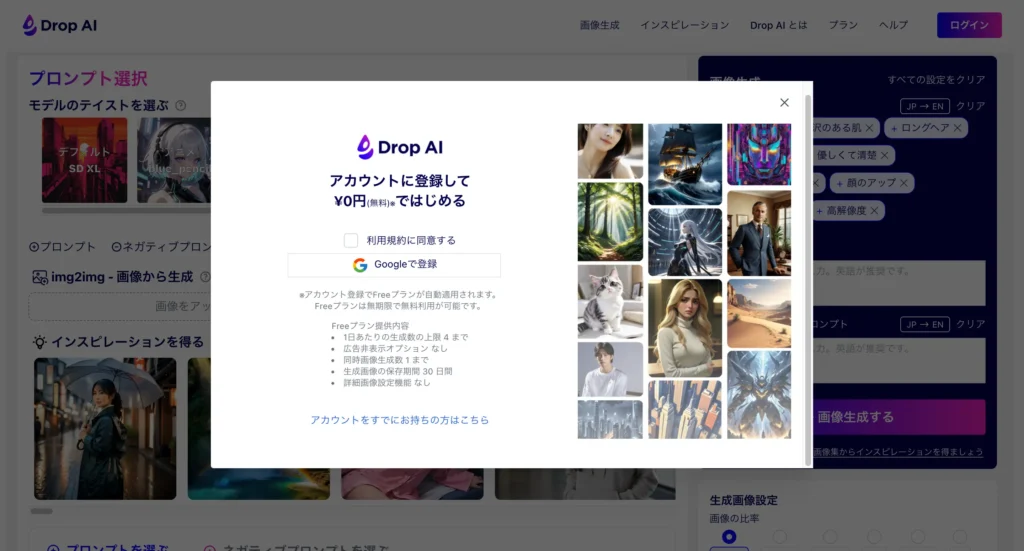Click the img2img image icon
Image resolution: width=1024 pixels, height=551 pixels.
coord(40,277)
